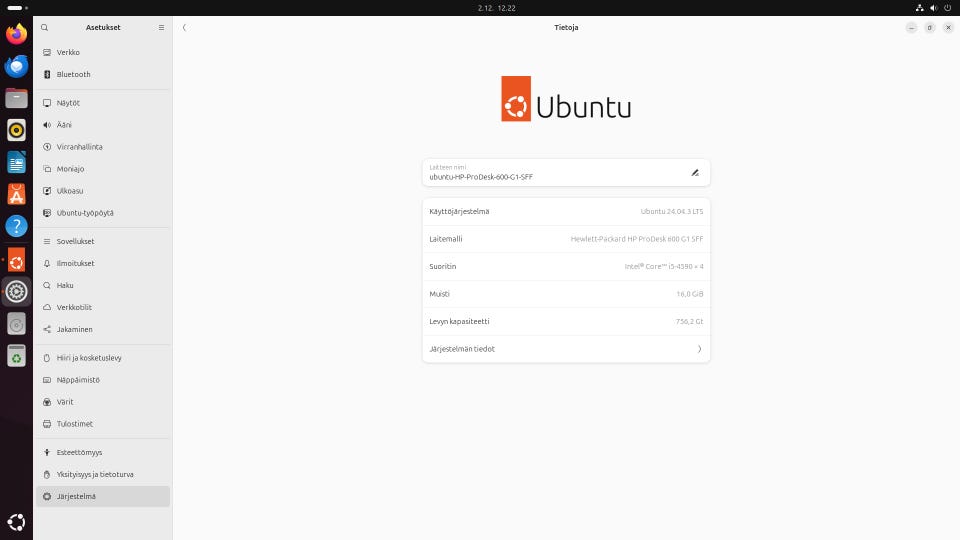Select Ilmoitukset in the sidebar
960x540 pixels.
pyautogui.click(x=103, y=263)
